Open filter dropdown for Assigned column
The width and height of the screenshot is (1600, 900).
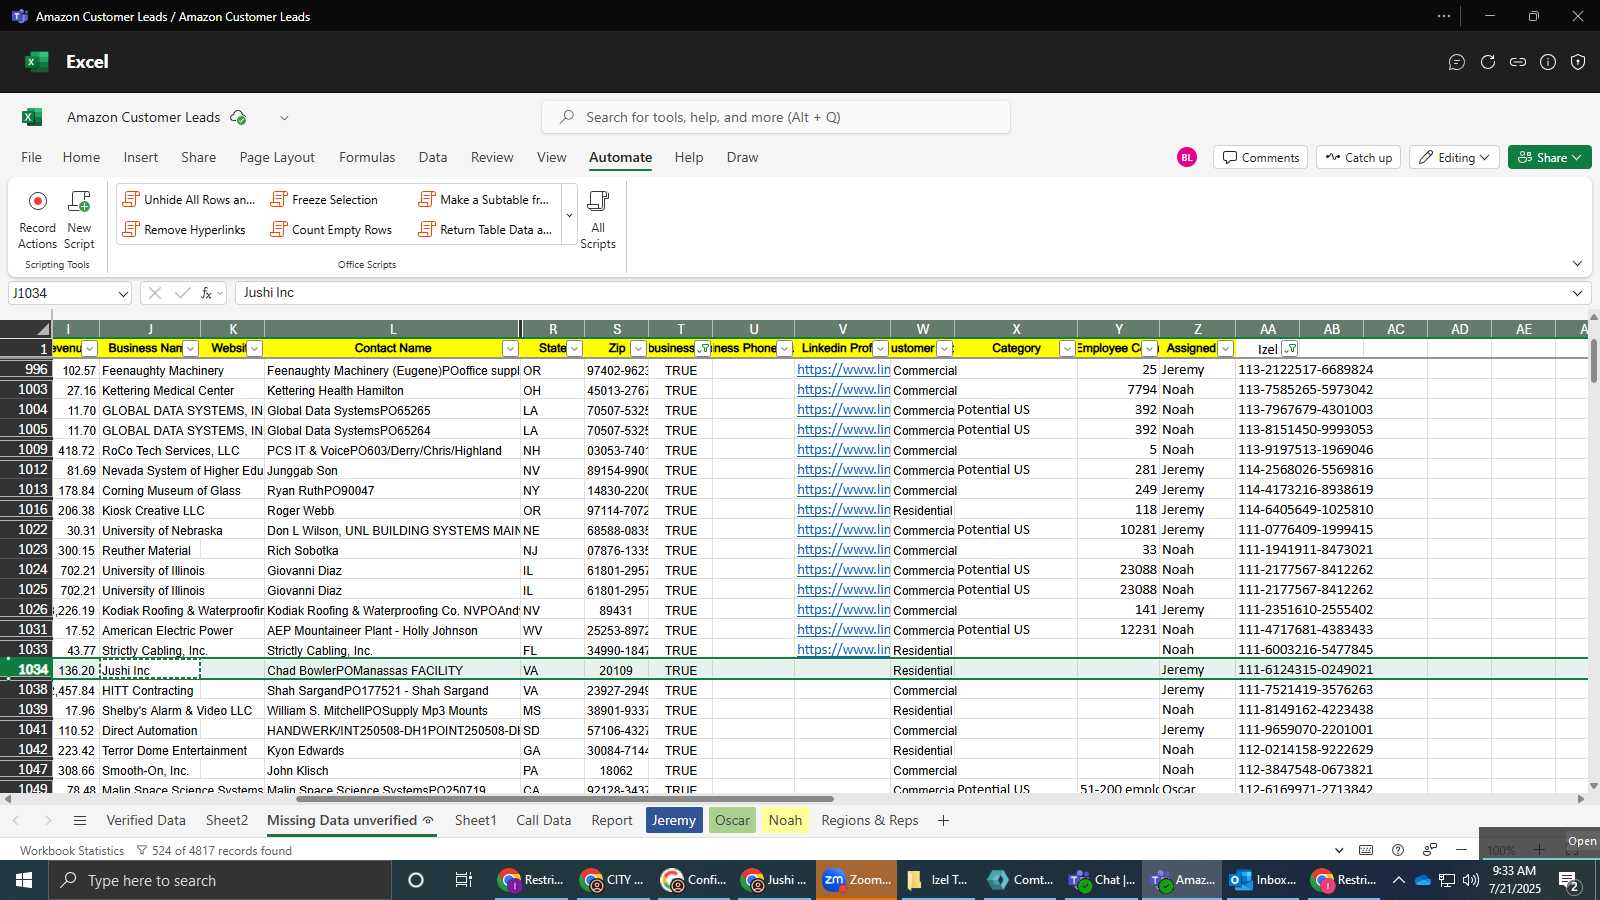point(1225,349)
